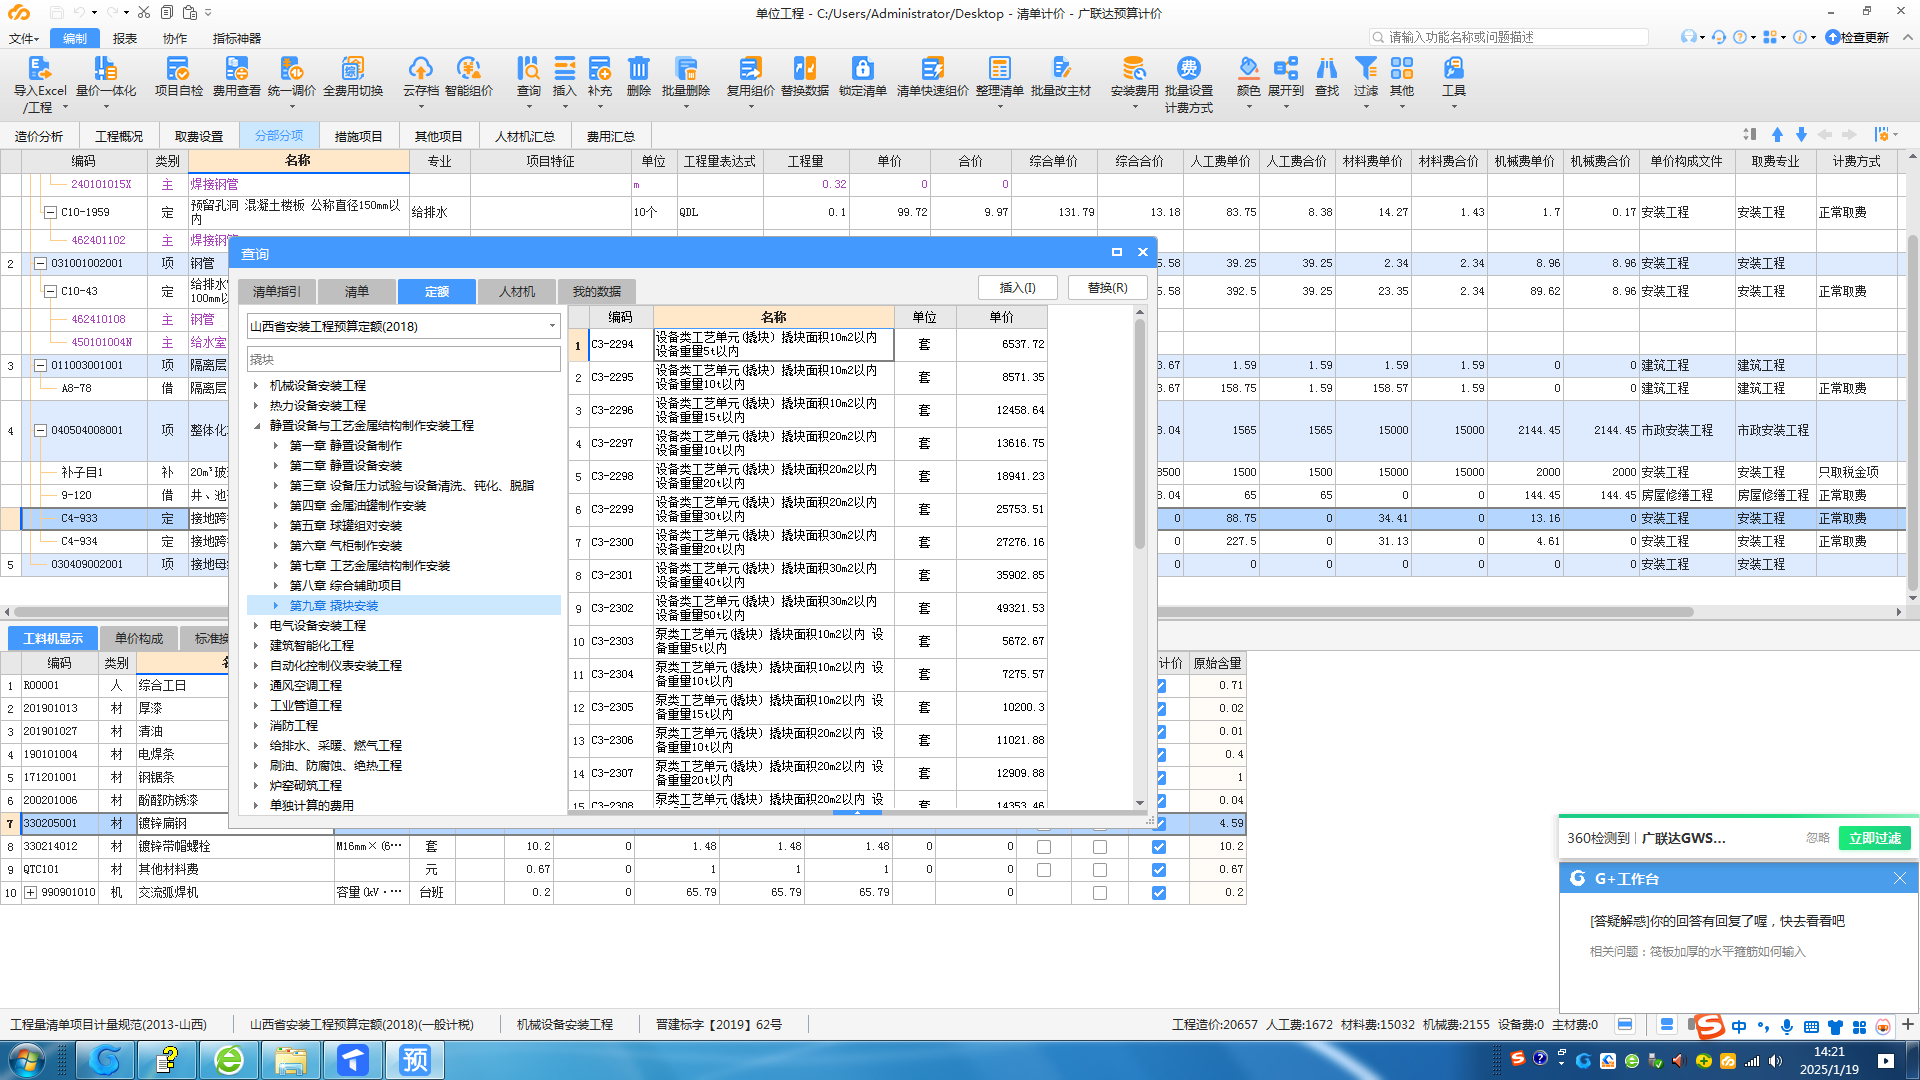Expand the 电气设备安装工程 tree node
1920x1080 pixels.
tap(256, 626)
